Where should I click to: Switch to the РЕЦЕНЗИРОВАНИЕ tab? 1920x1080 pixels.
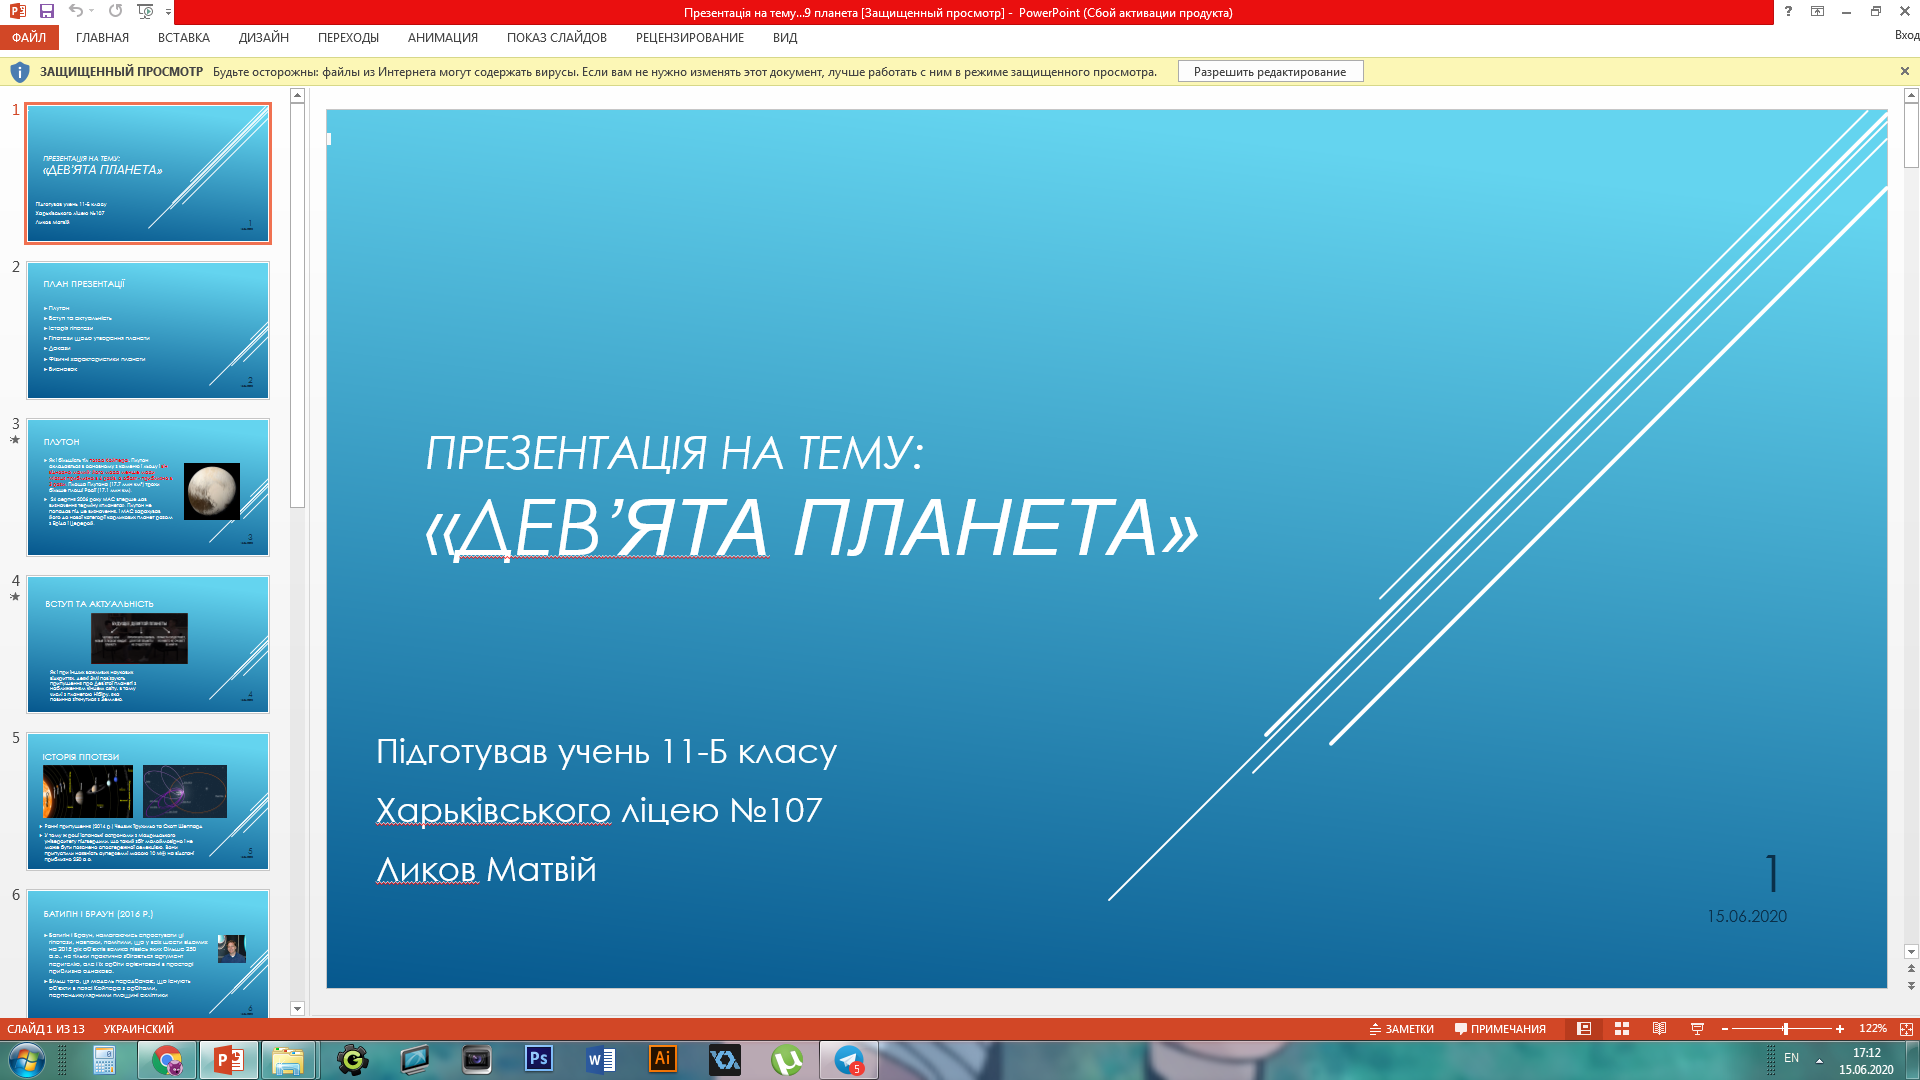(x=690, y=38)
